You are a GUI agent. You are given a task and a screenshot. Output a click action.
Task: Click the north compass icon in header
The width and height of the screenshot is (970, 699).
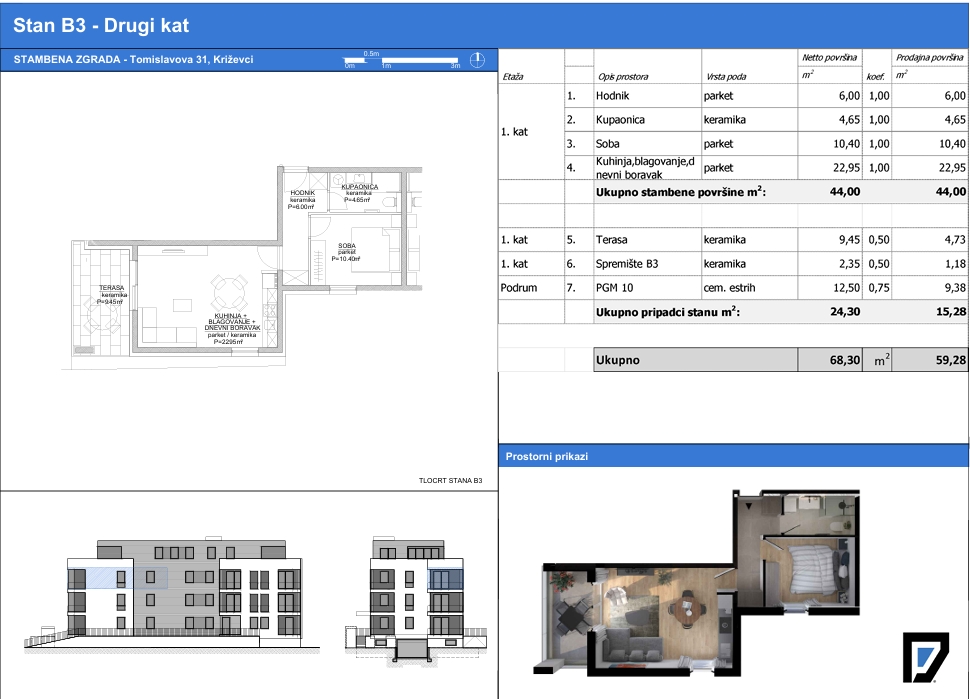click(477, 60)
